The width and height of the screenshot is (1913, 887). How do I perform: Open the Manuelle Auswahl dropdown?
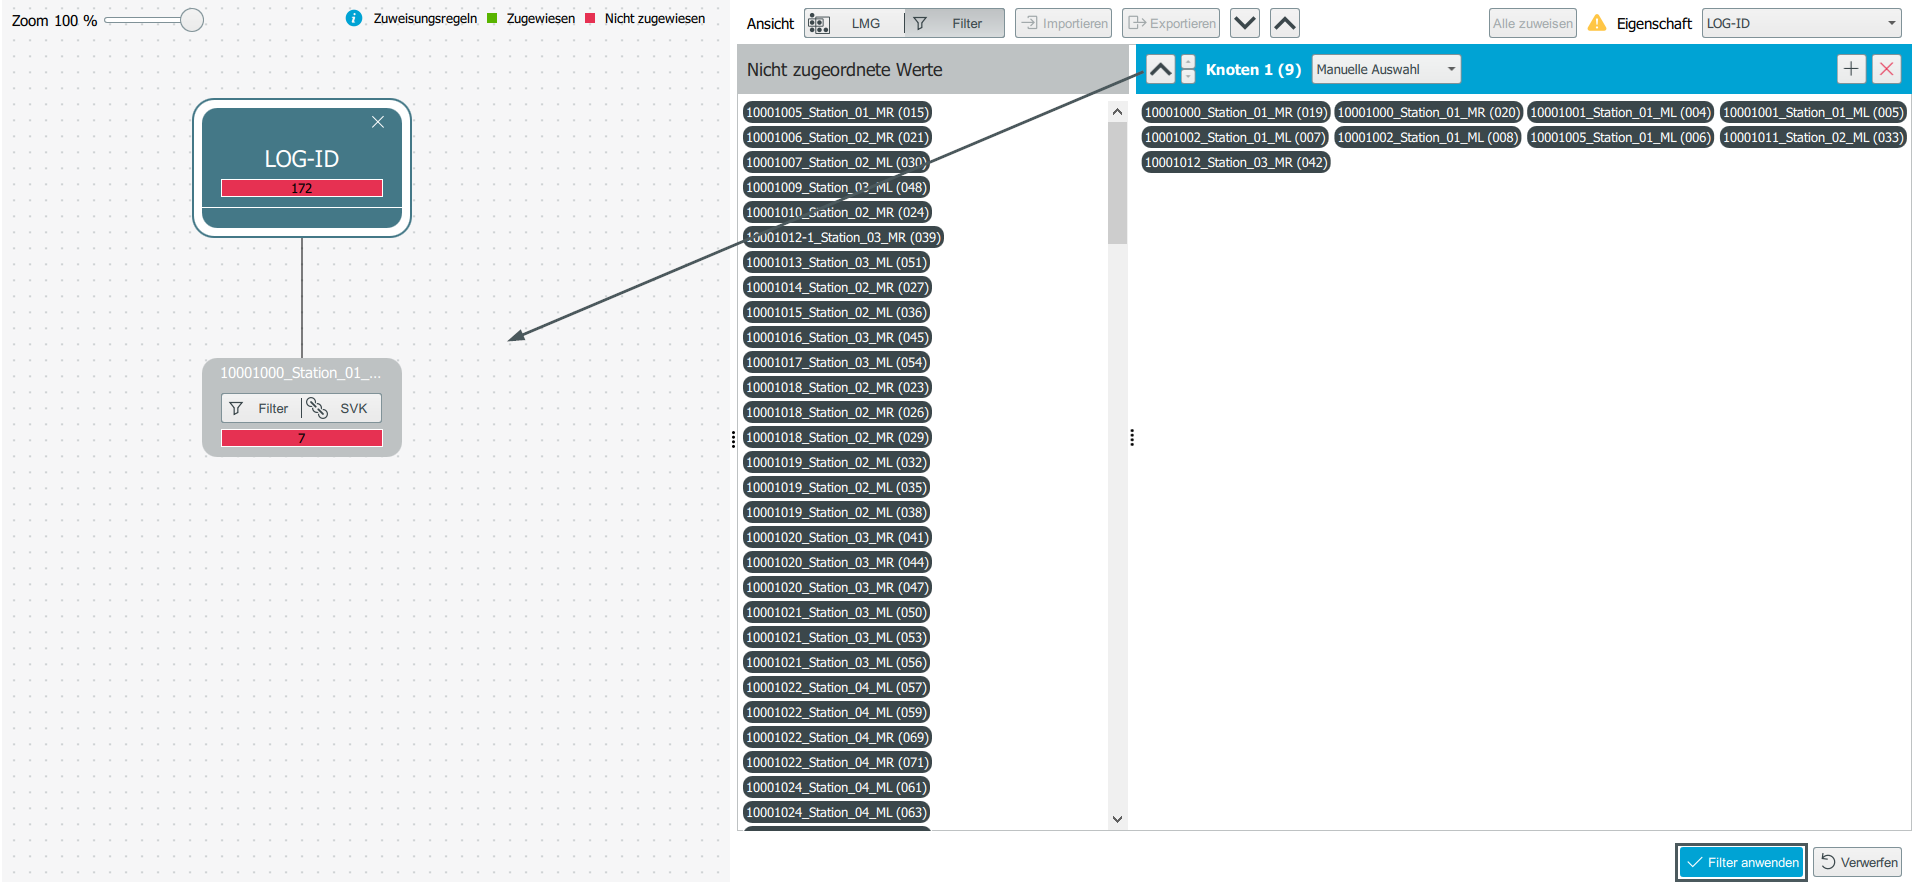[x=1385, y=69]
